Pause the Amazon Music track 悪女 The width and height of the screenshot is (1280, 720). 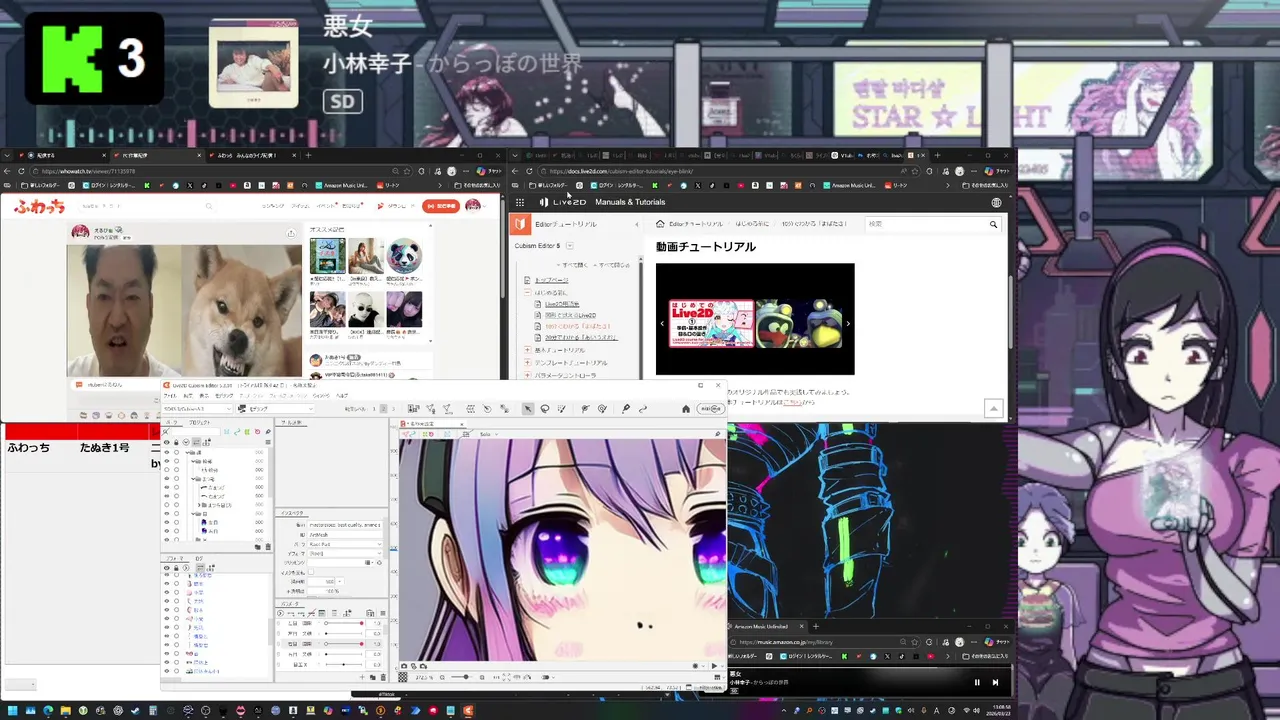point(977,682)
